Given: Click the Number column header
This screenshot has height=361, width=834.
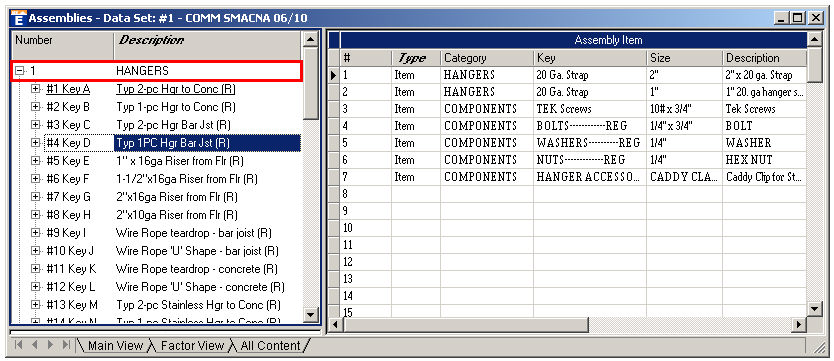Looking at the screenshot, I should click(x=63, y=45).
